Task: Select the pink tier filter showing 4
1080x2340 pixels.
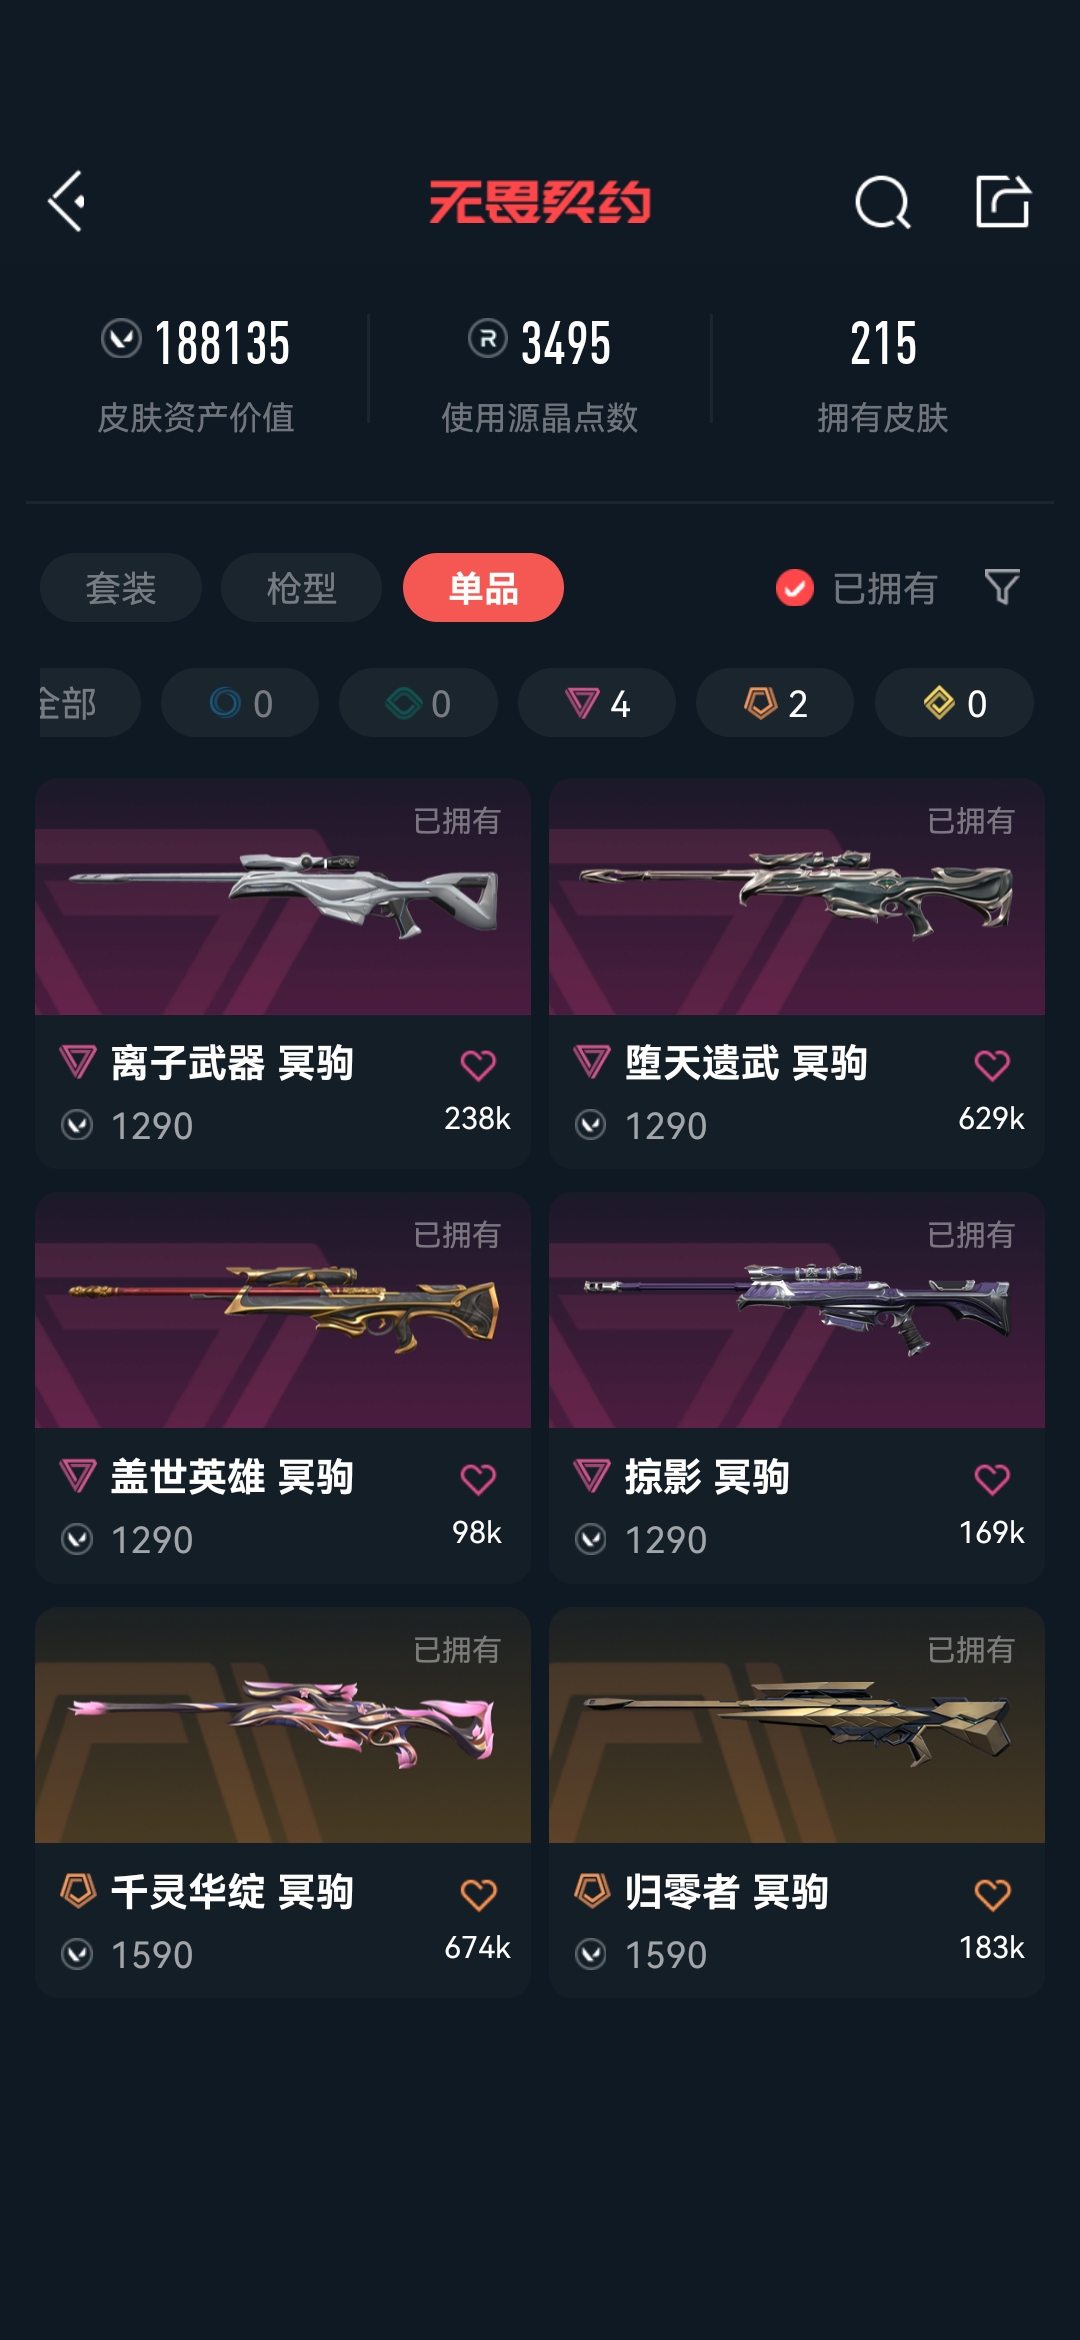Action: [597, 703]
